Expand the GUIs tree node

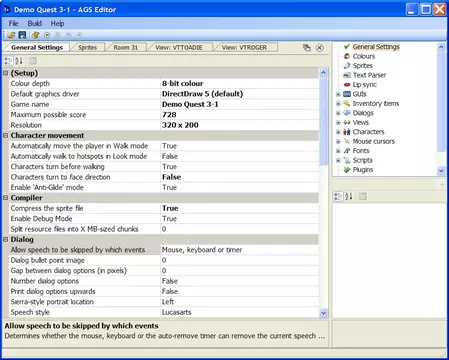pyautogui.click(x=338, y=94)
